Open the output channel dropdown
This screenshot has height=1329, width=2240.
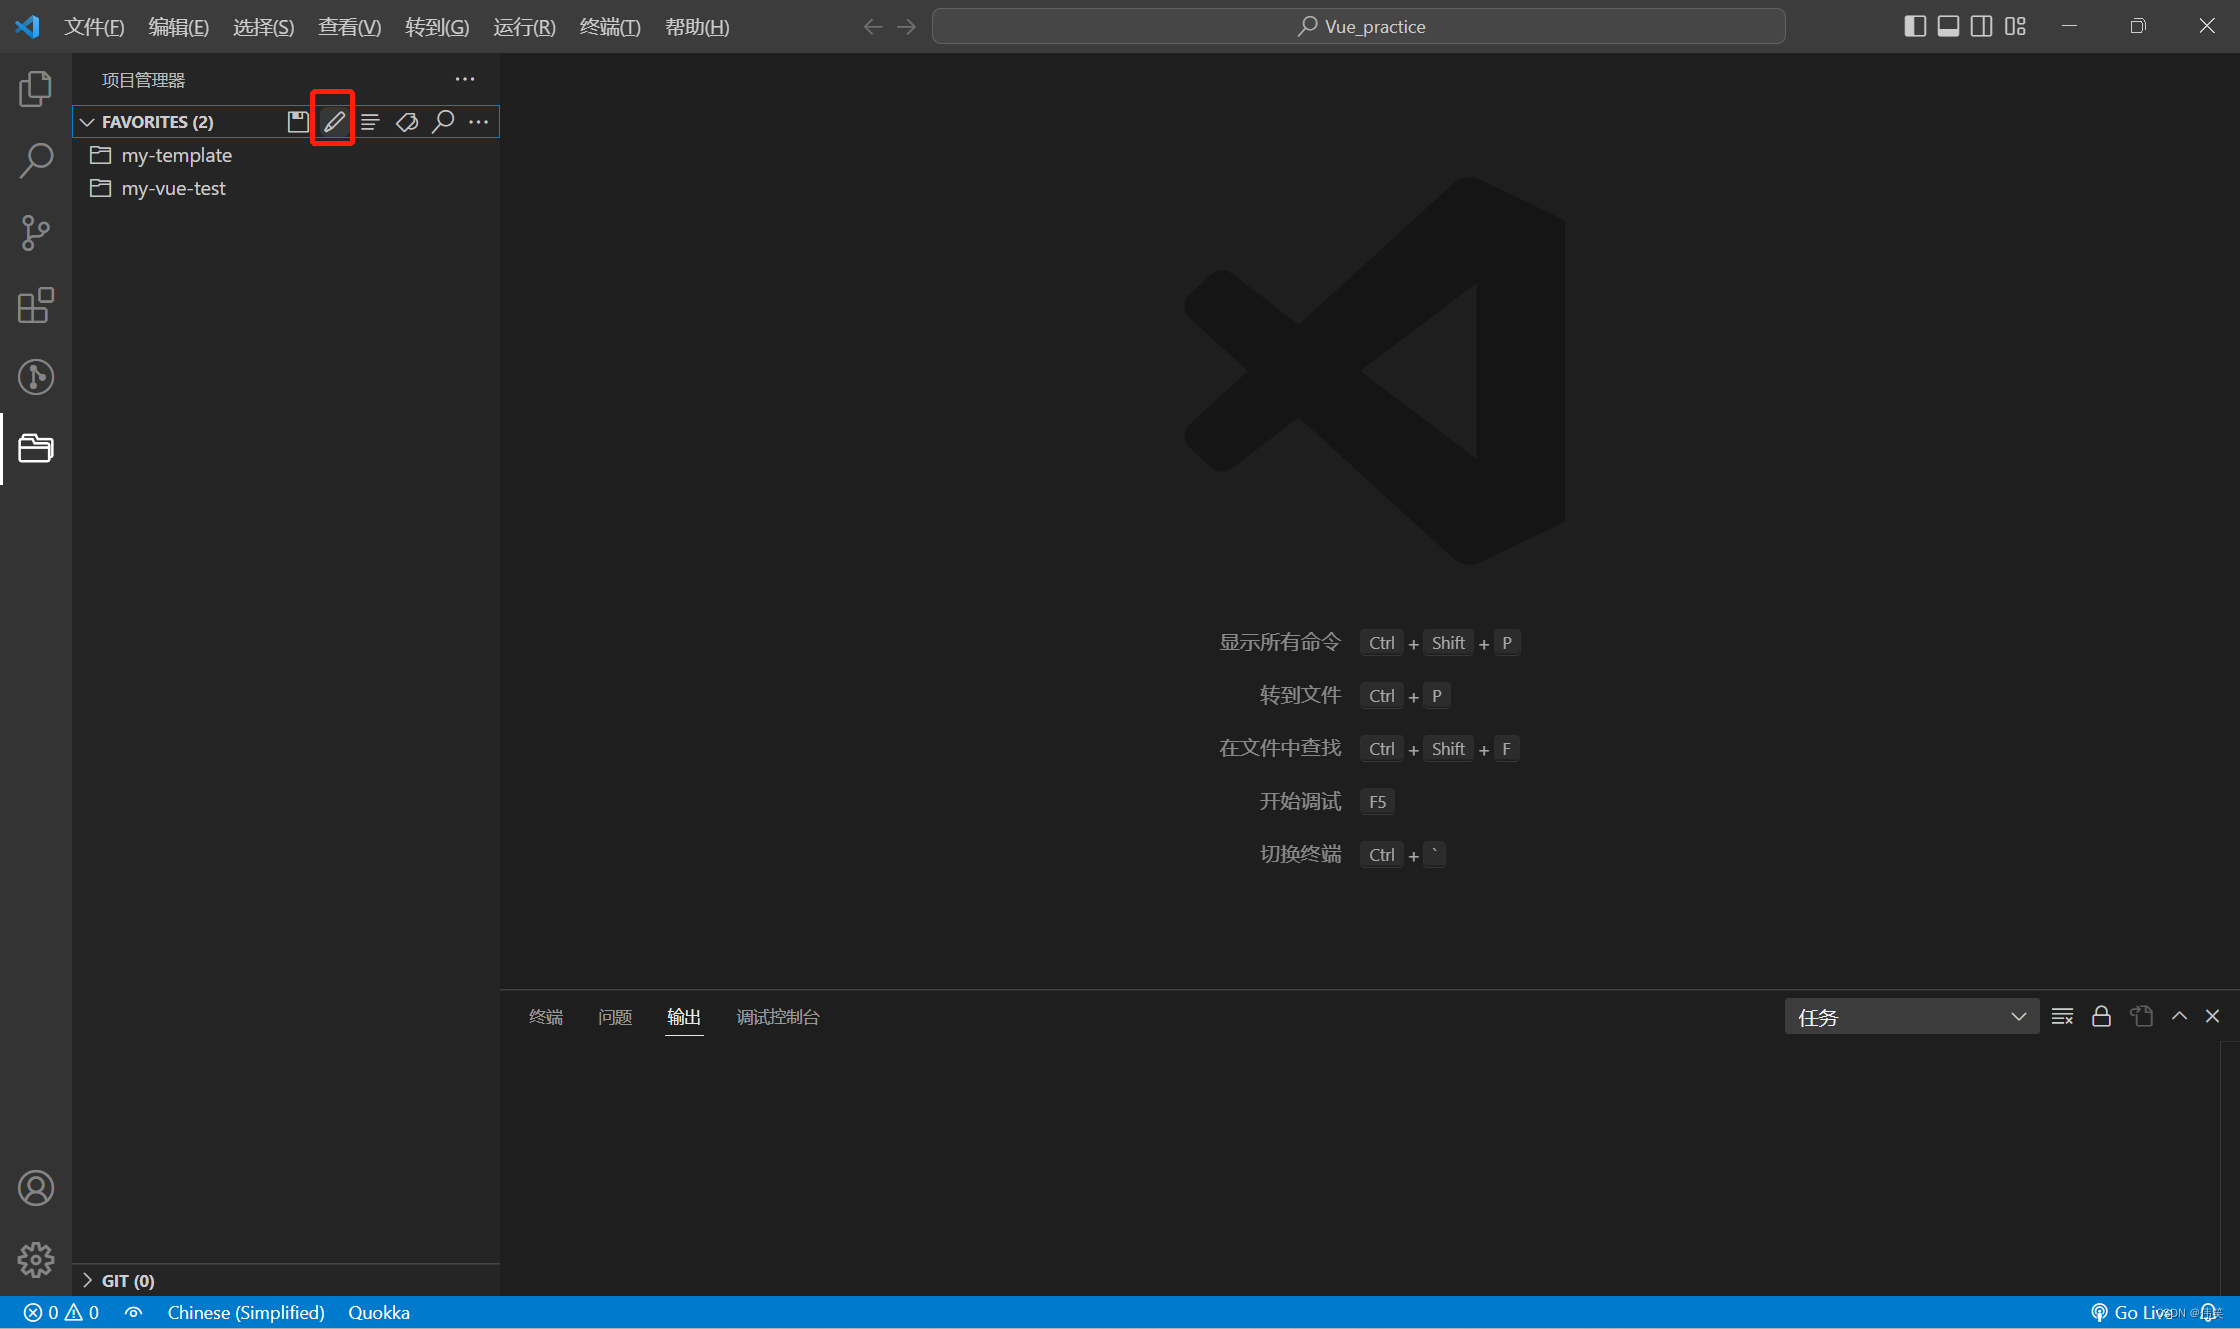pyautogui.click(x=1911, y=1017)
